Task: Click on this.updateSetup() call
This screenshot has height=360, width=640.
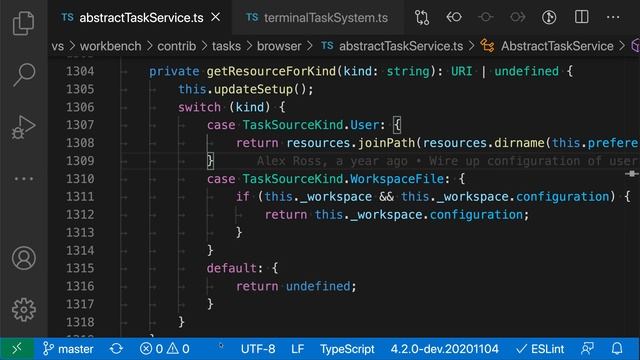Action: pyautogui.click(x=246, y=89)
